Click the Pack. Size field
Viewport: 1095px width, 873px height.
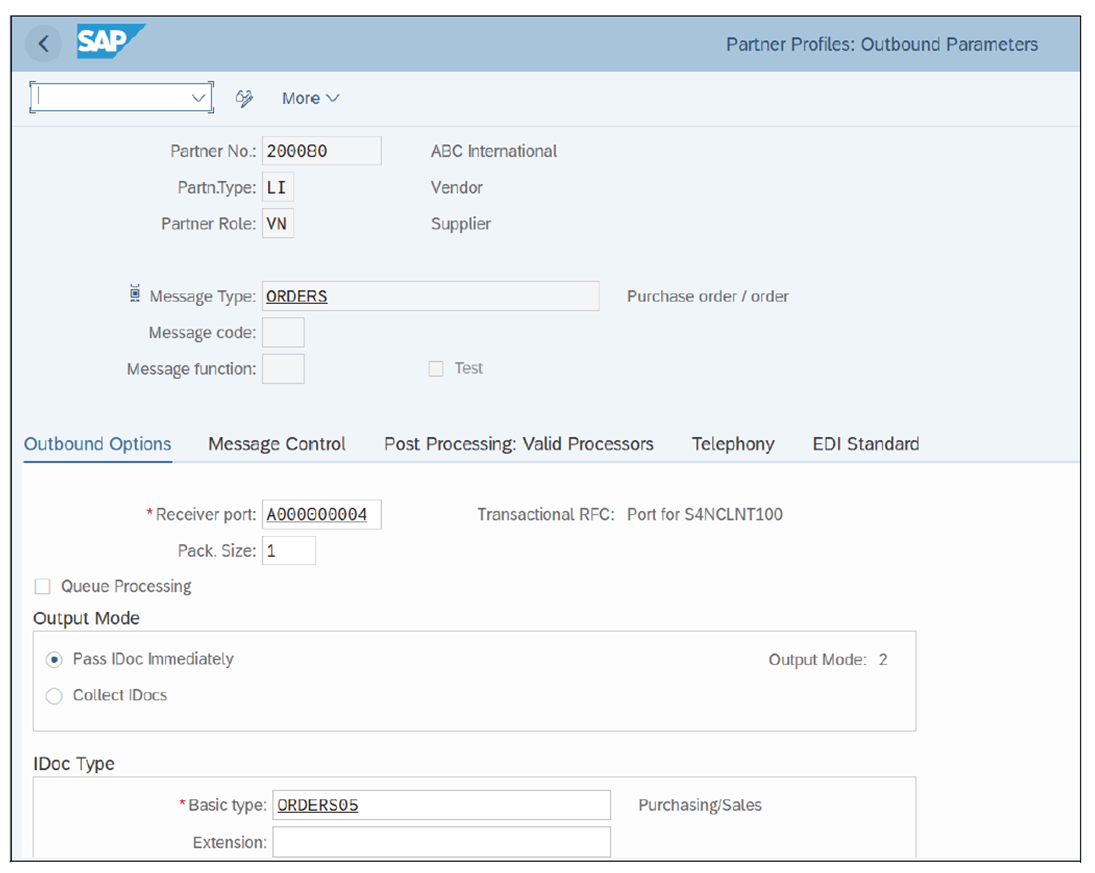pyautogui.click(x=288, y=550)
